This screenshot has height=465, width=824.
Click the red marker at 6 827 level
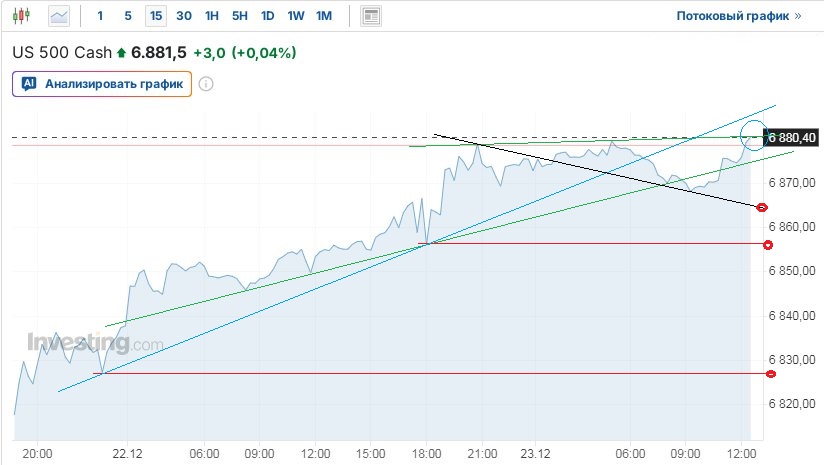[x=771, y=374]
